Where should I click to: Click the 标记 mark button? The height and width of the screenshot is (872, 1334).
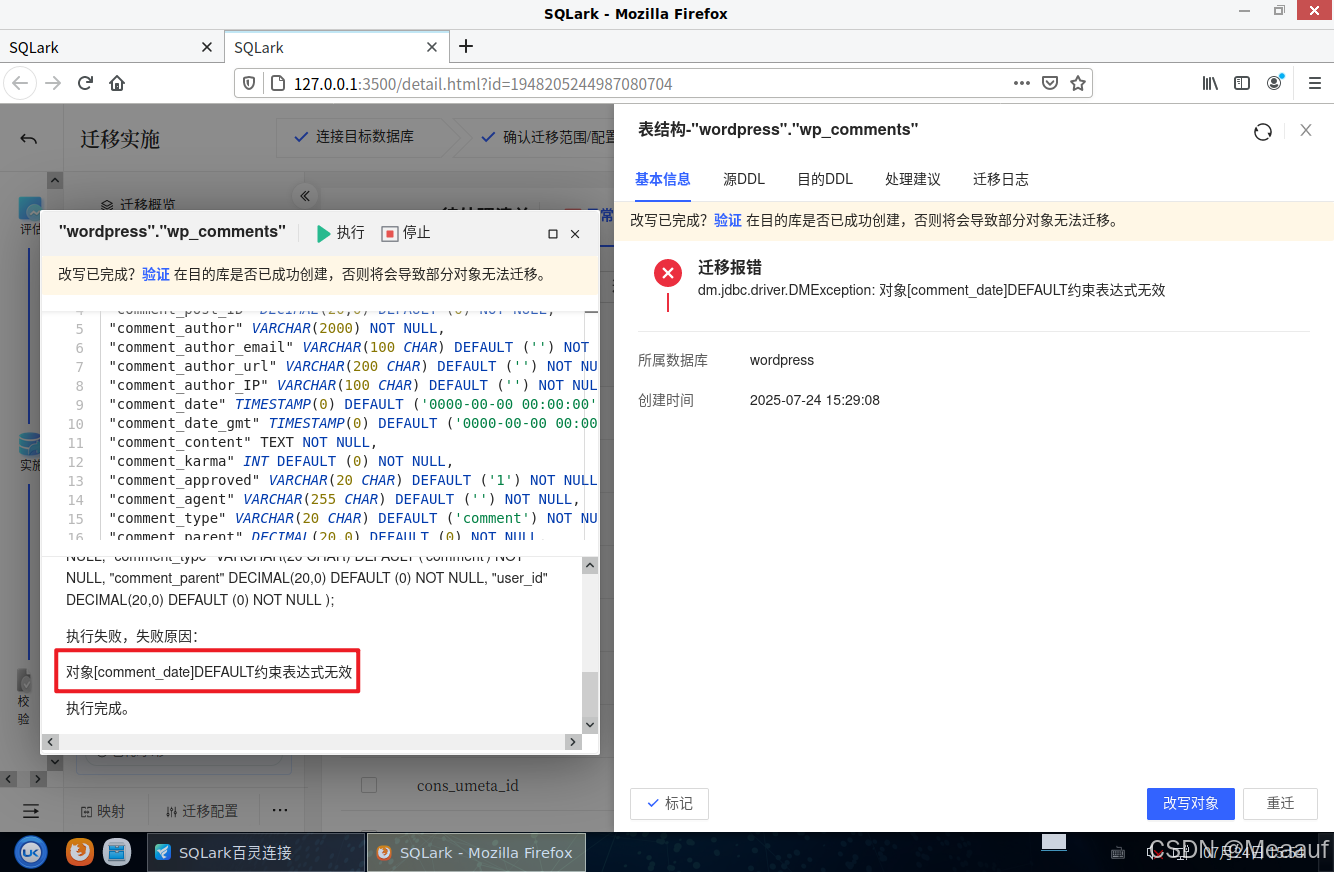[669, 803]
